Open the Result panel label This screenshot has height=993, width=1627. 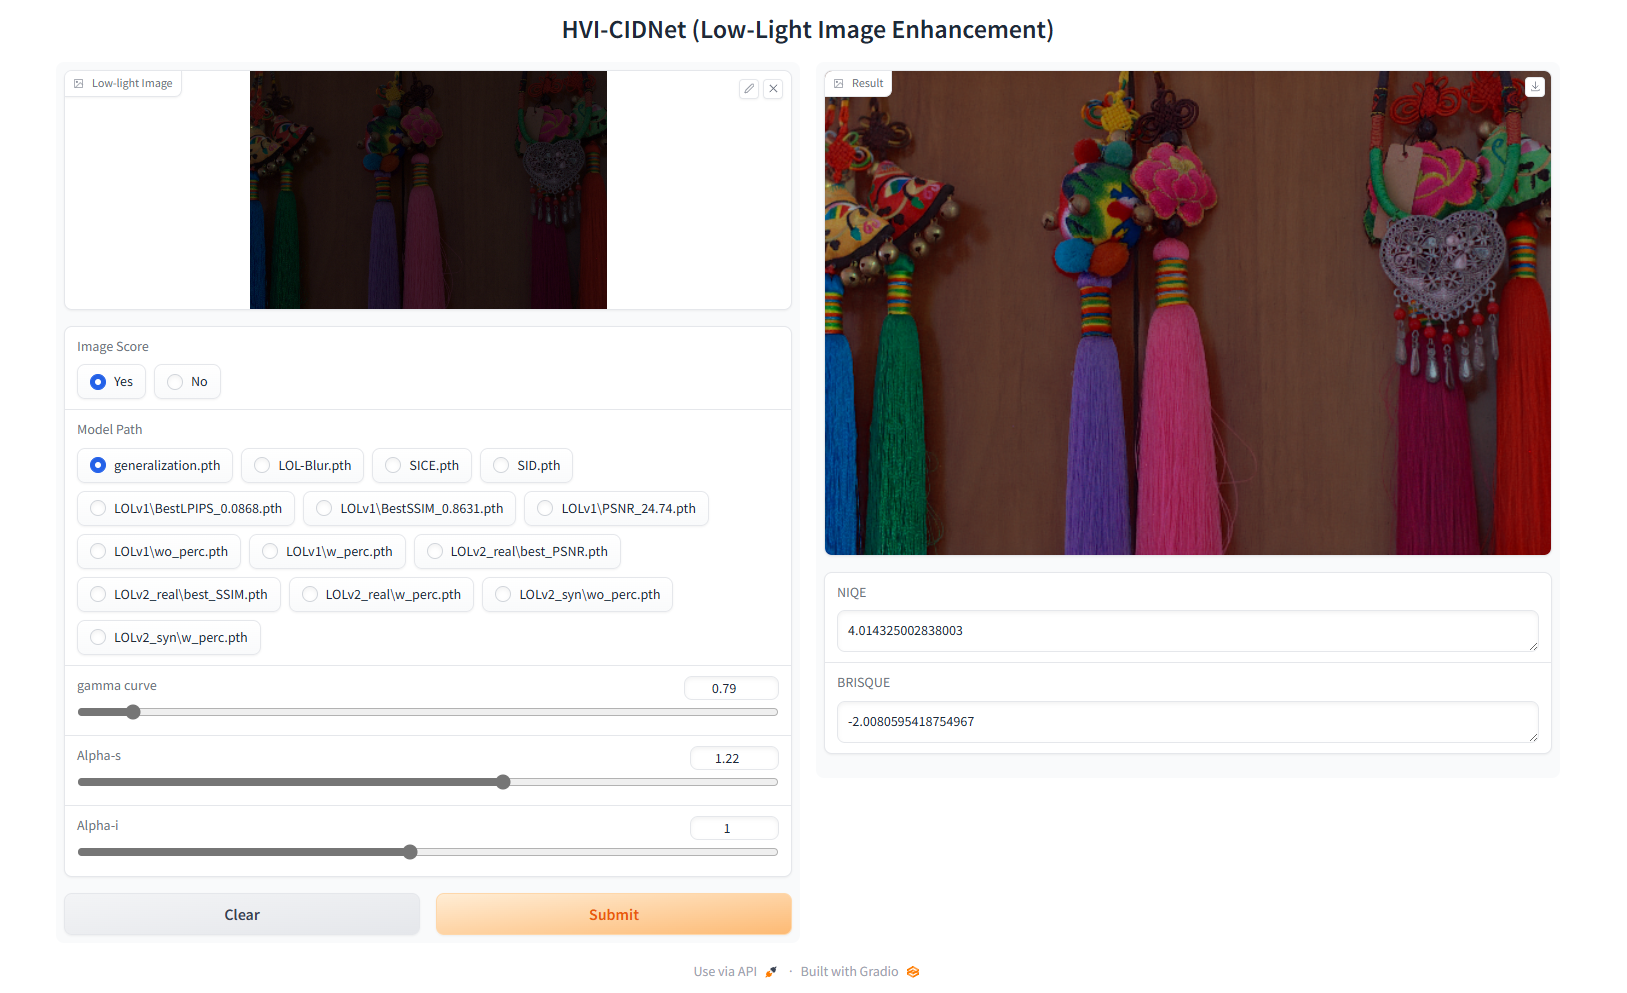pos(866,83)
